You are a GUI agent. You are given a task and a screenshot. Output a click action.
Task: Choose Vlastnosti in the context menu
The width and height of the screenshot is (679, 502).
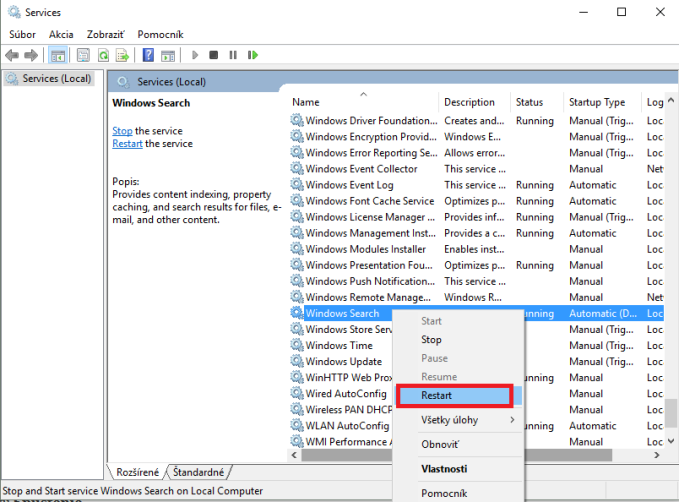click(x=458, y=469)
